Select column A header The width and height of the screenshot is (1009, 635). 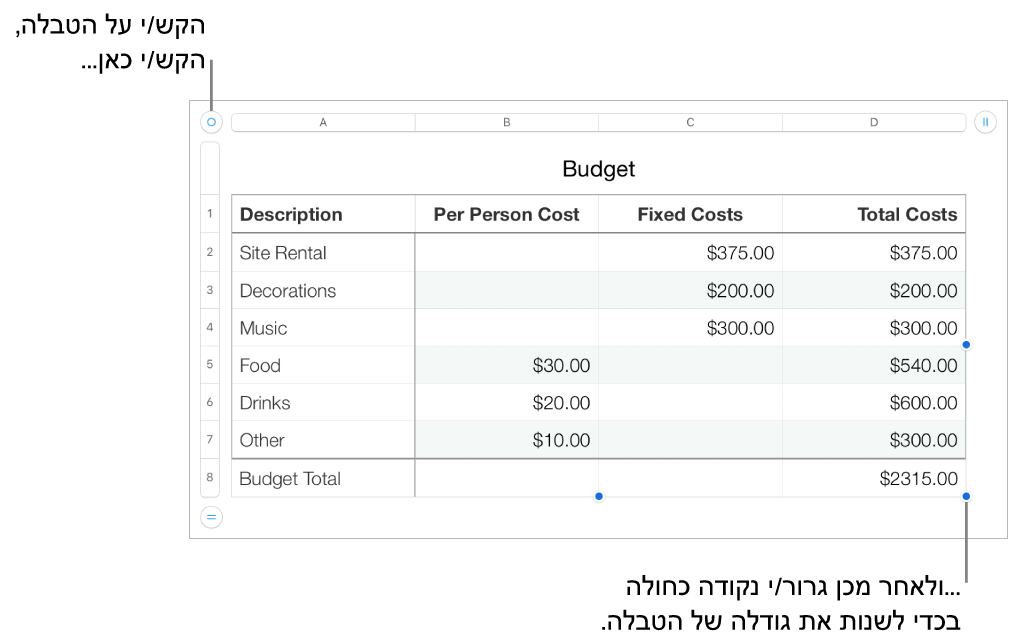point(323,122)
